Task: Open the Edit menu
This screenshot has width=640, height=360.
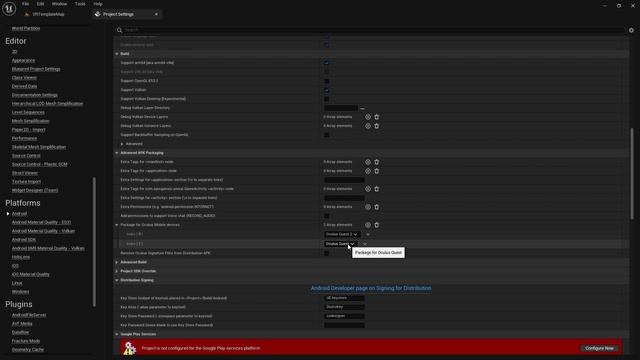Action: [x=40, y=4]
